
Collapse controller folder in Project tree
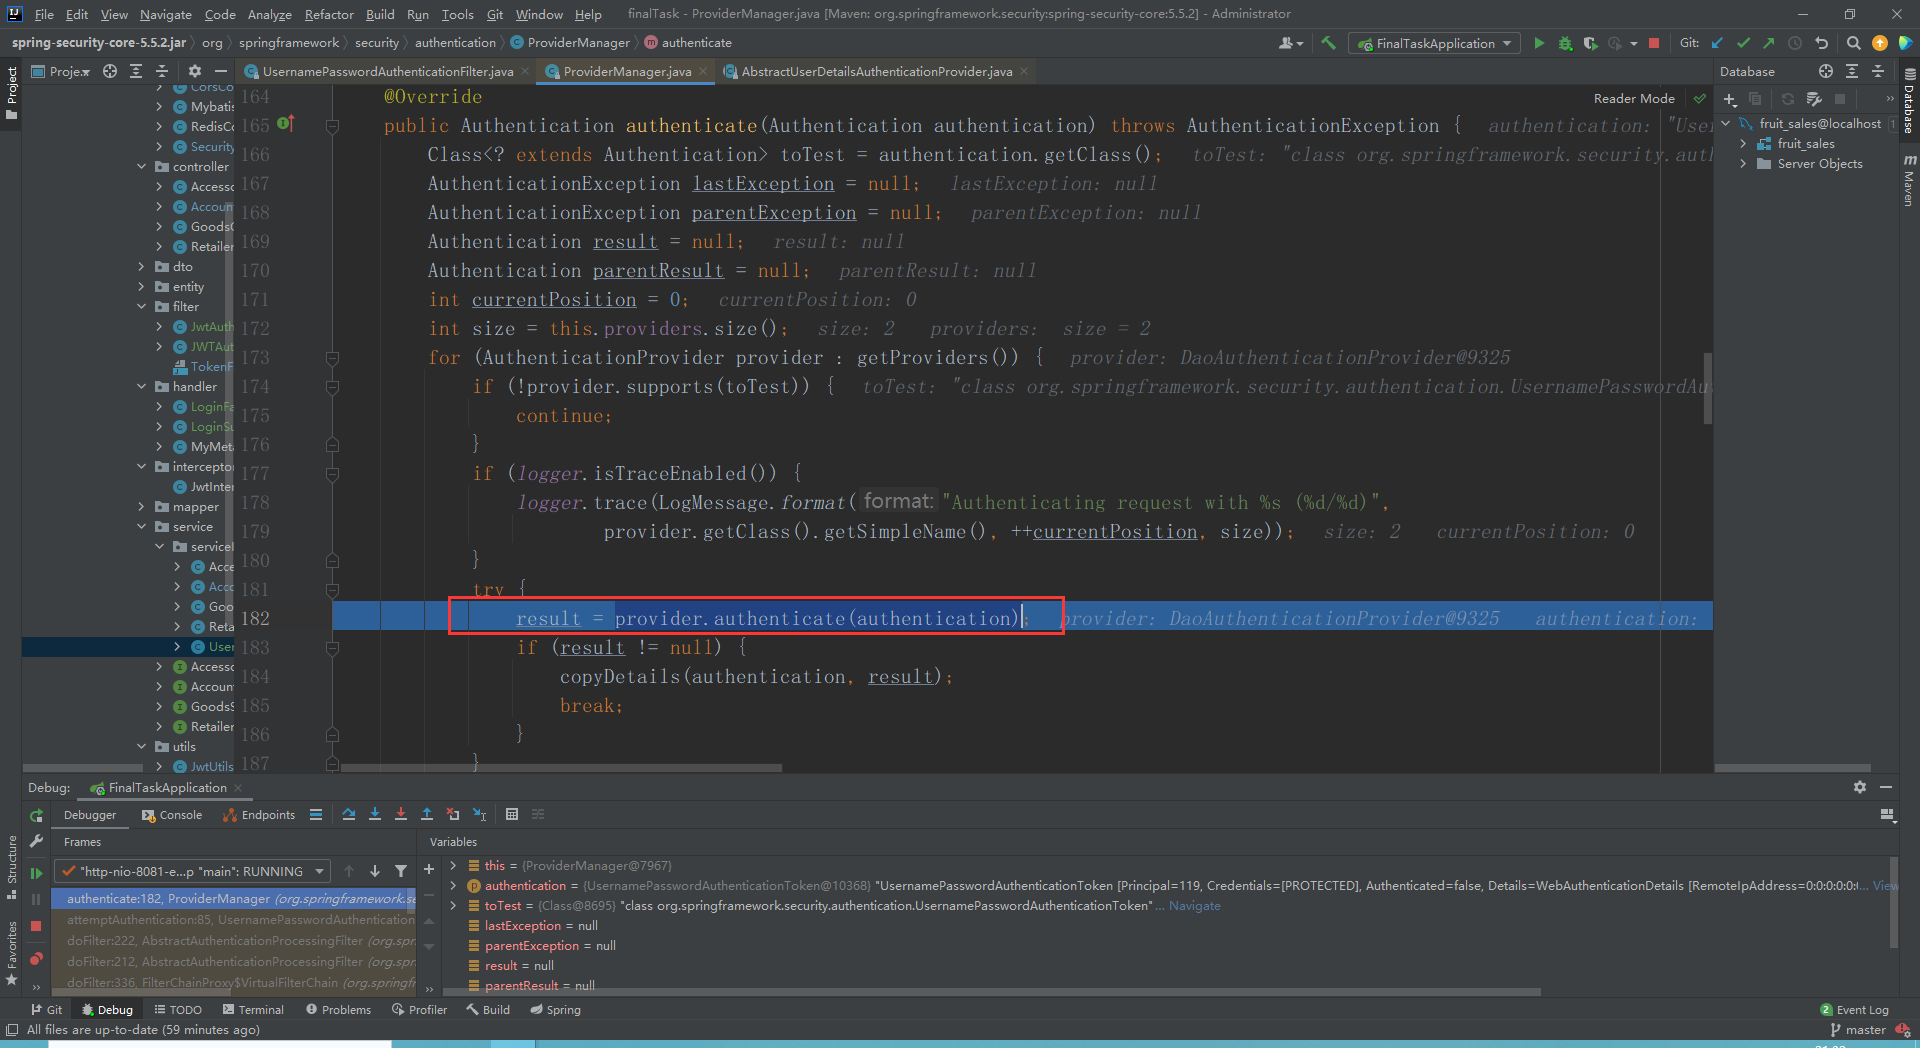[x=142, y=166]
